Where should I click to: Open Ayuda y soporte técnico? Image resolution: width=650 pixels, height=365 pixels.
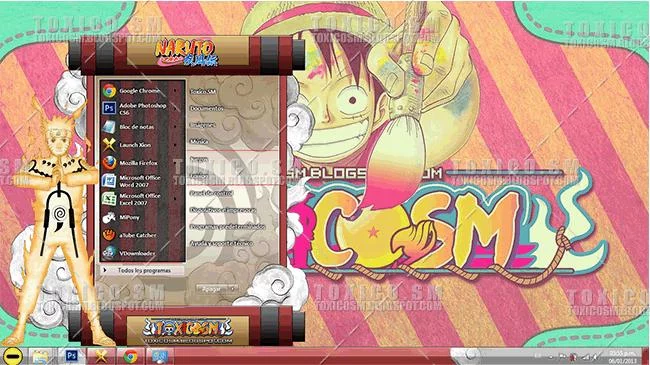tap(221, 243)
